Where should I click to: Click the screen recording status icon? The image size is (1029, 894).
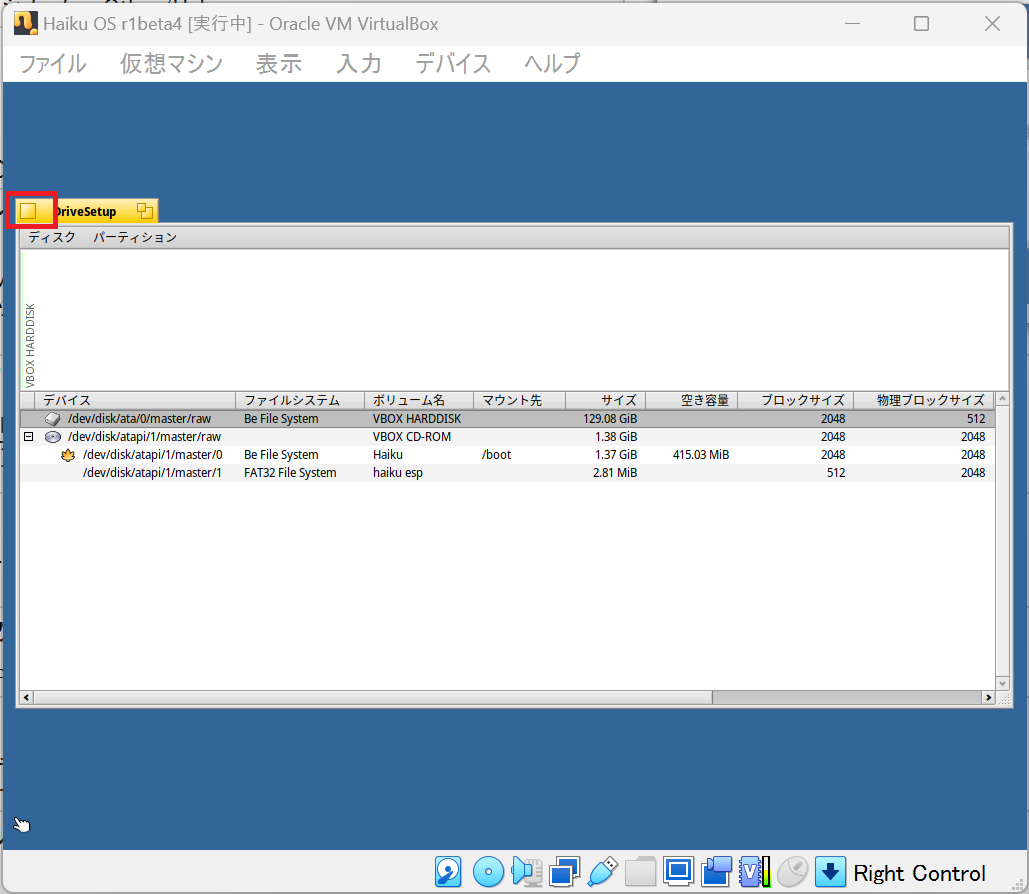point(716,872)
